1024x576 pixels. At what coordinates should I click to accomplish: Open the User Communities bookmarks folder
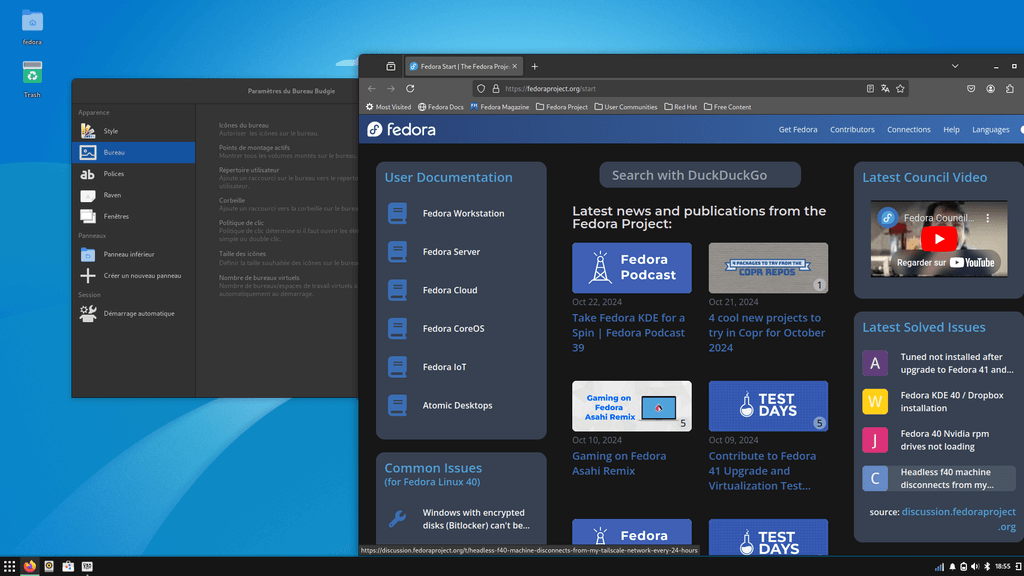point(626,107)
